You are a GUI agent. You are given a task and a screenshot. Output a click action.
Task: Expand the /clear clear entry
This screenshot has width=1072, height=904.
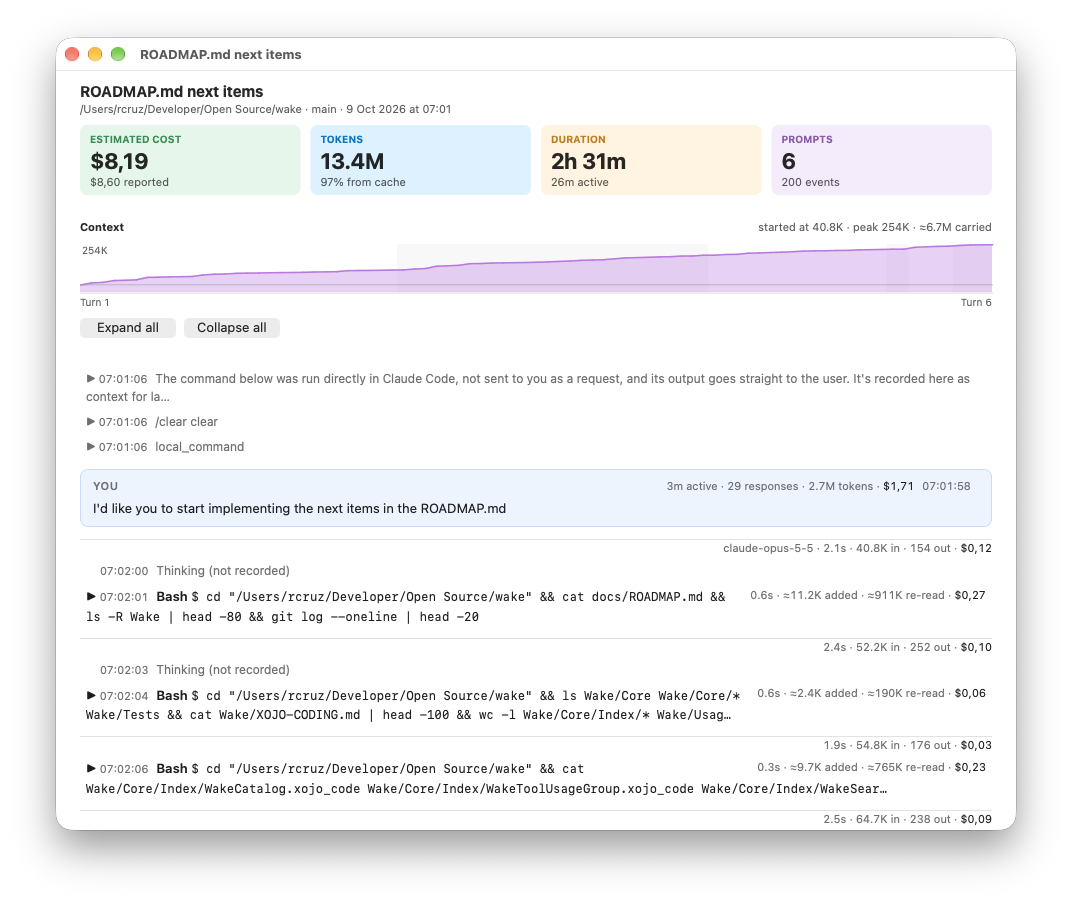[90, 421]
